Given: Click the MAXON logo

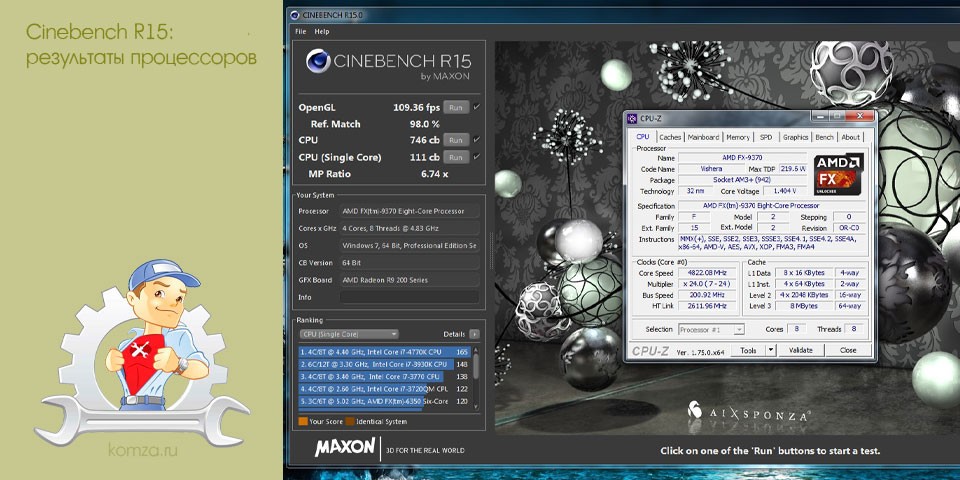Looking at the screenshot, I should [345, 448].
